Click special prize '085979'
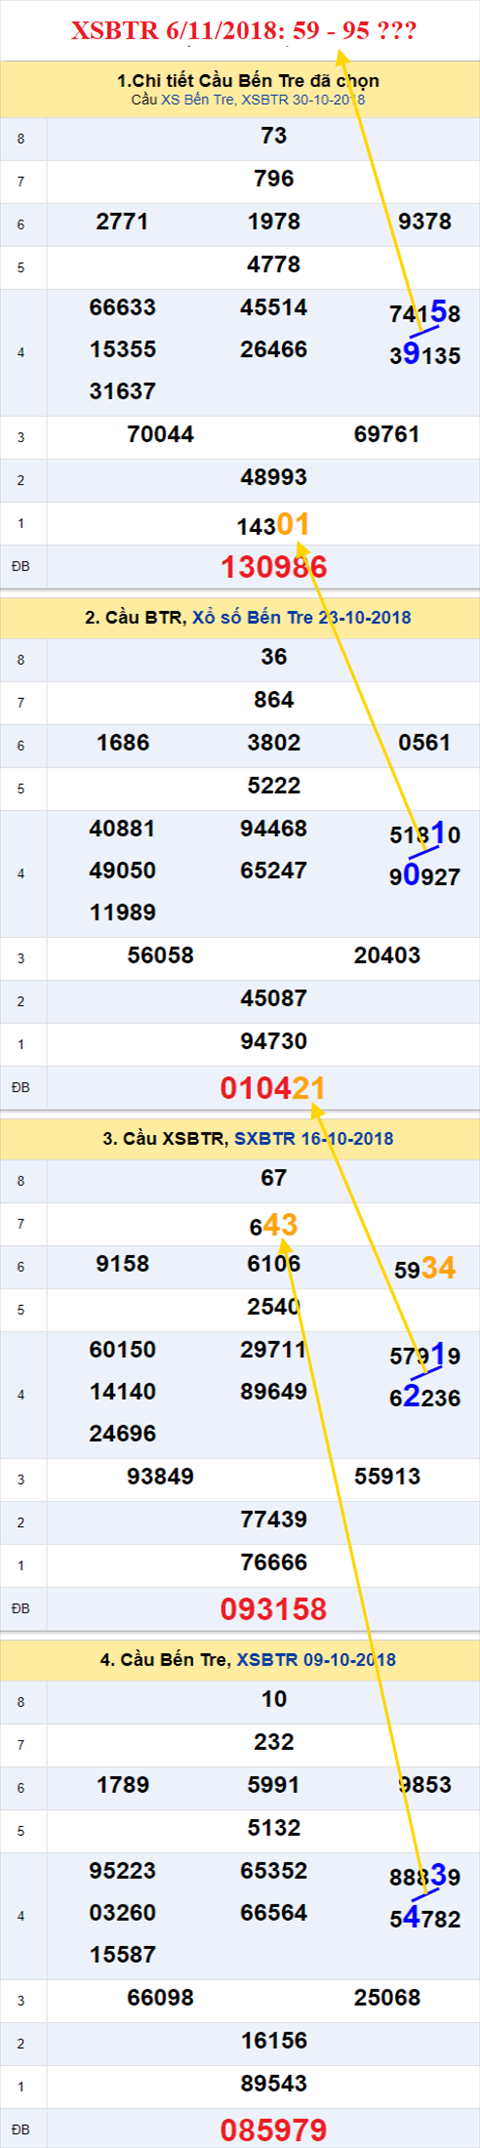This screenshot has height=2148, width=480. pos(273,2130)
